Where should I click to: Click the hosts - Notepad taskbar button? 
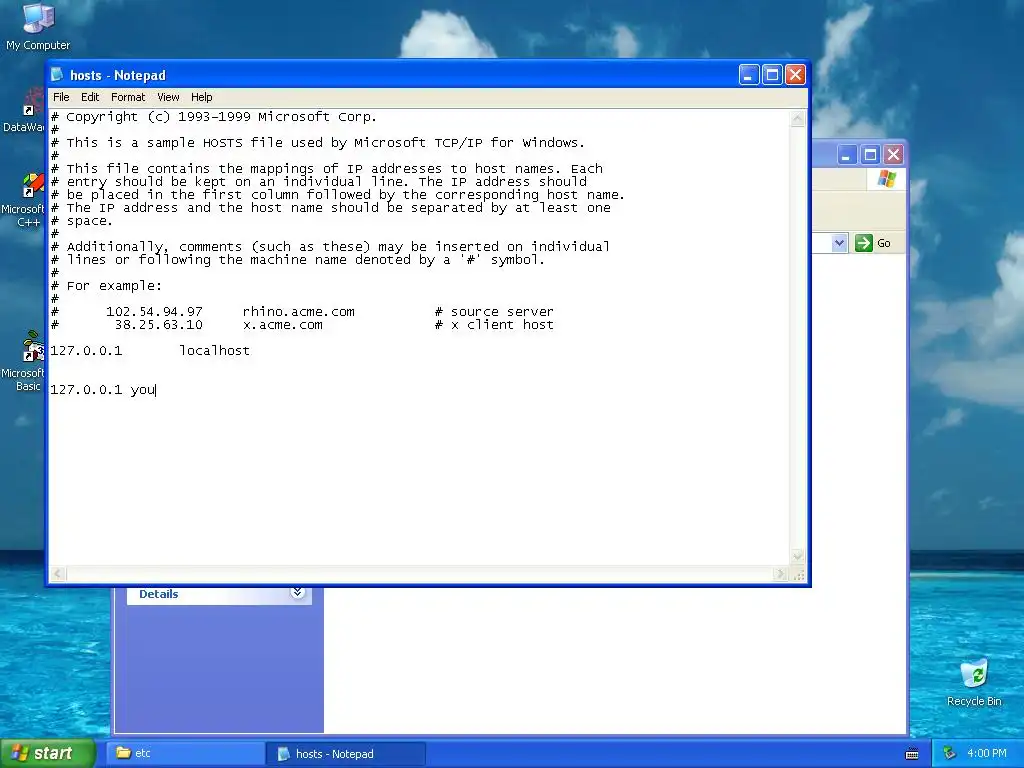pyautogui.click(x=346, y=753)
